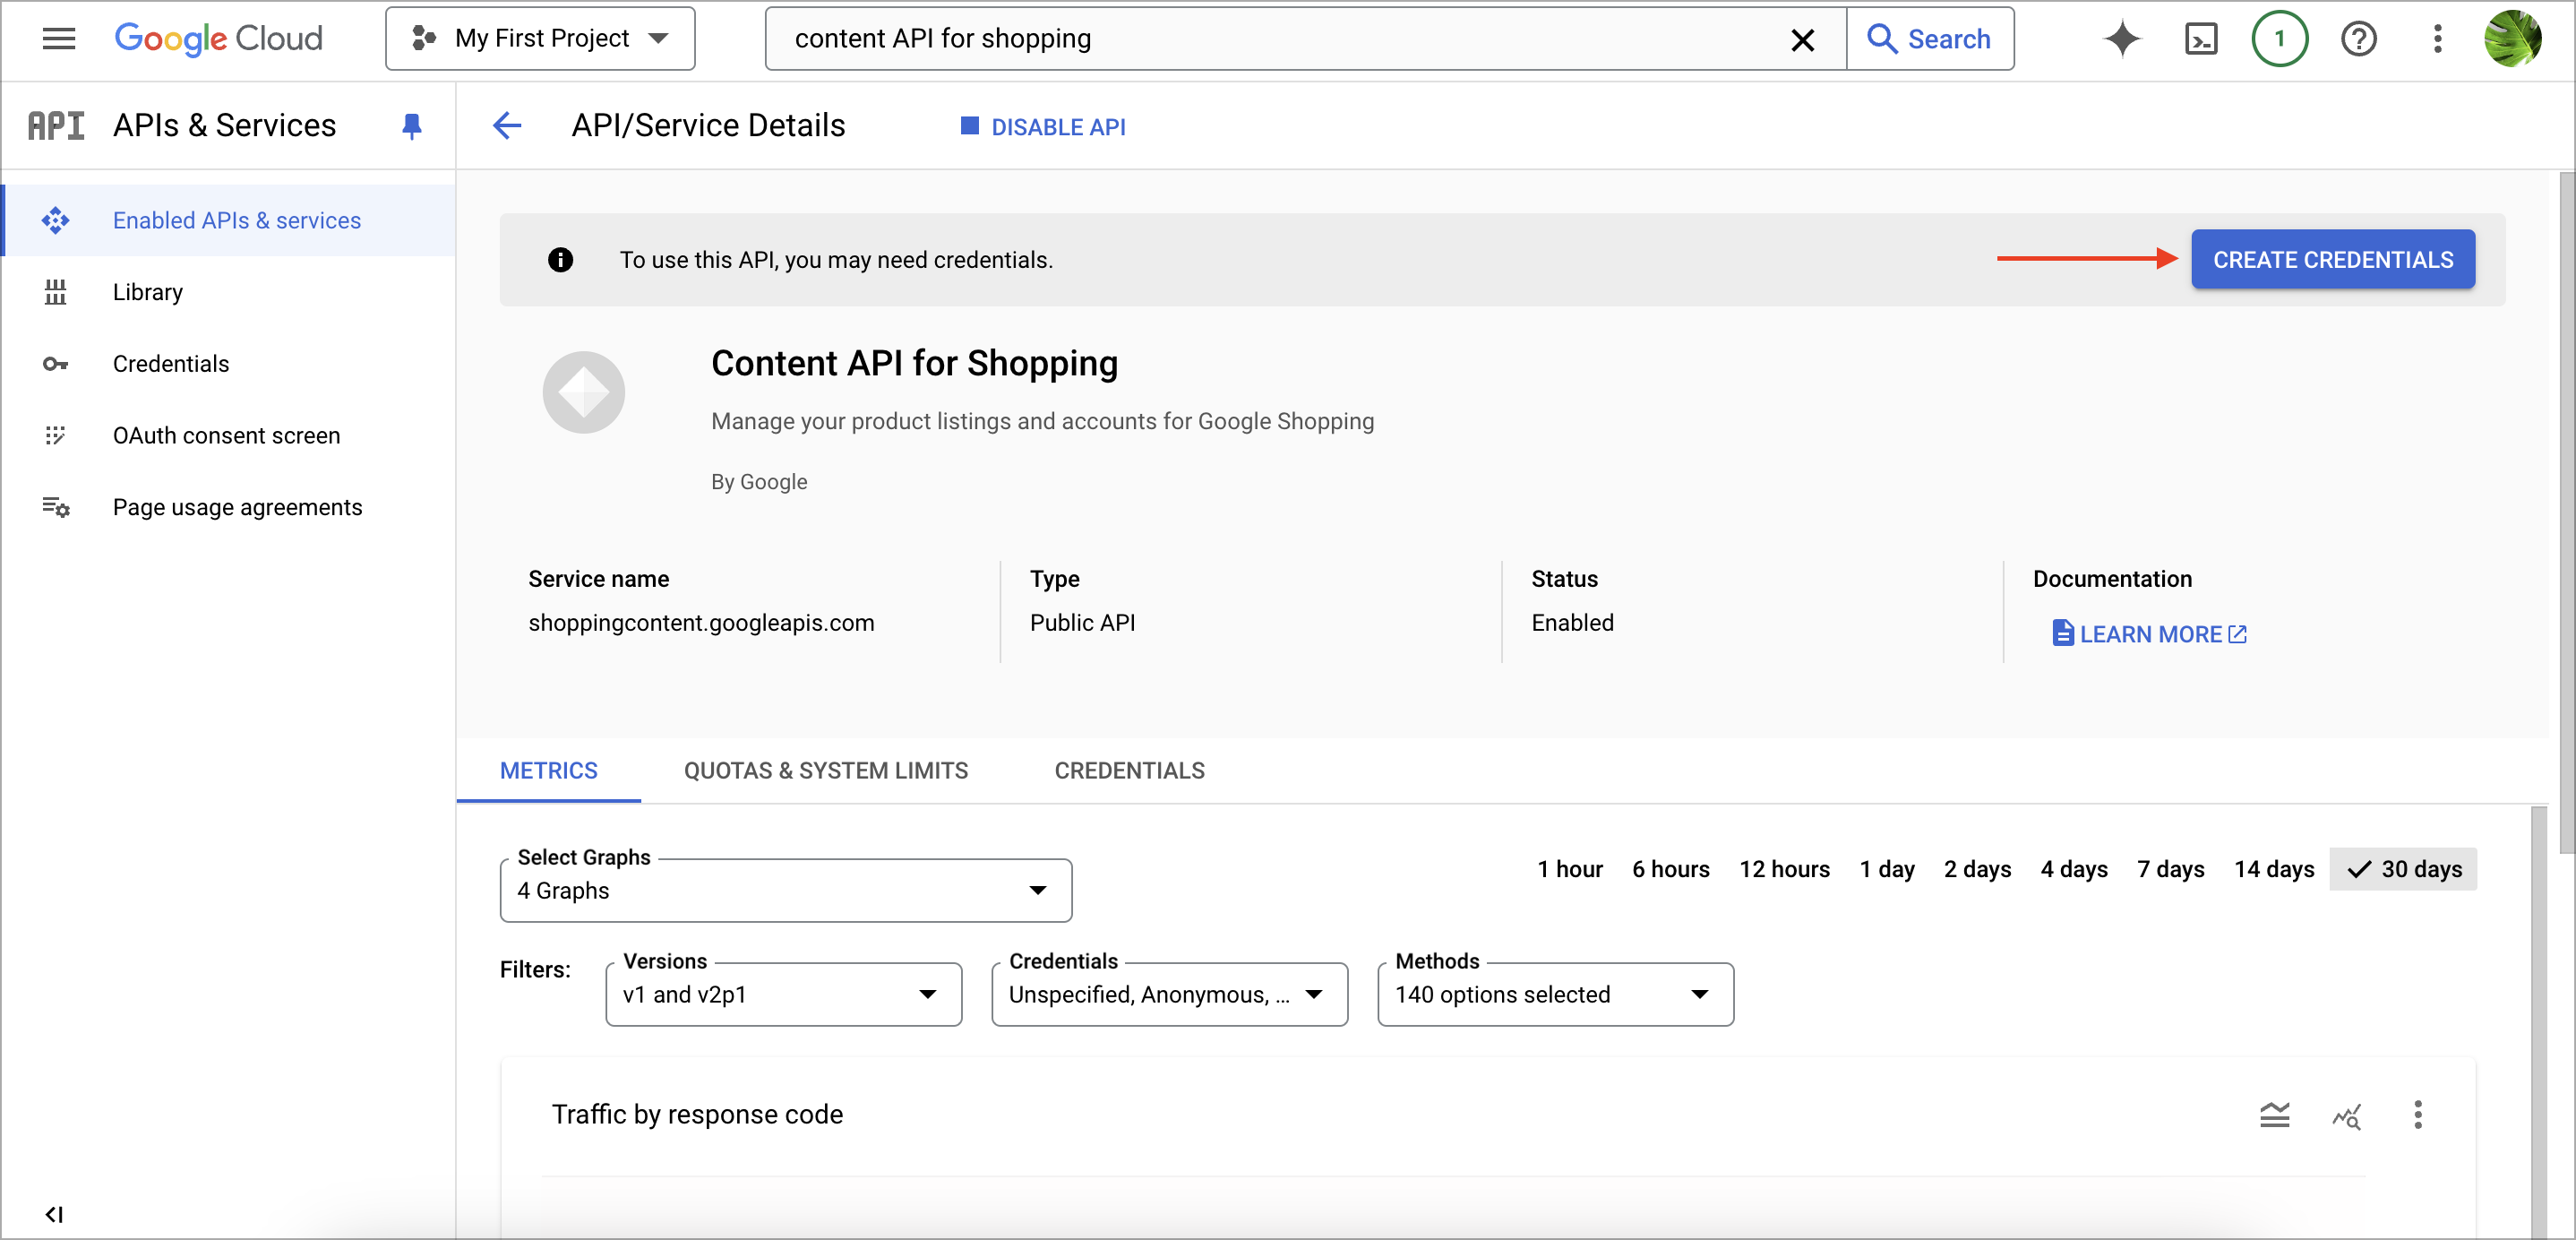
Task: Click the page vertical scrollbar
Action: coord(2566,512)
